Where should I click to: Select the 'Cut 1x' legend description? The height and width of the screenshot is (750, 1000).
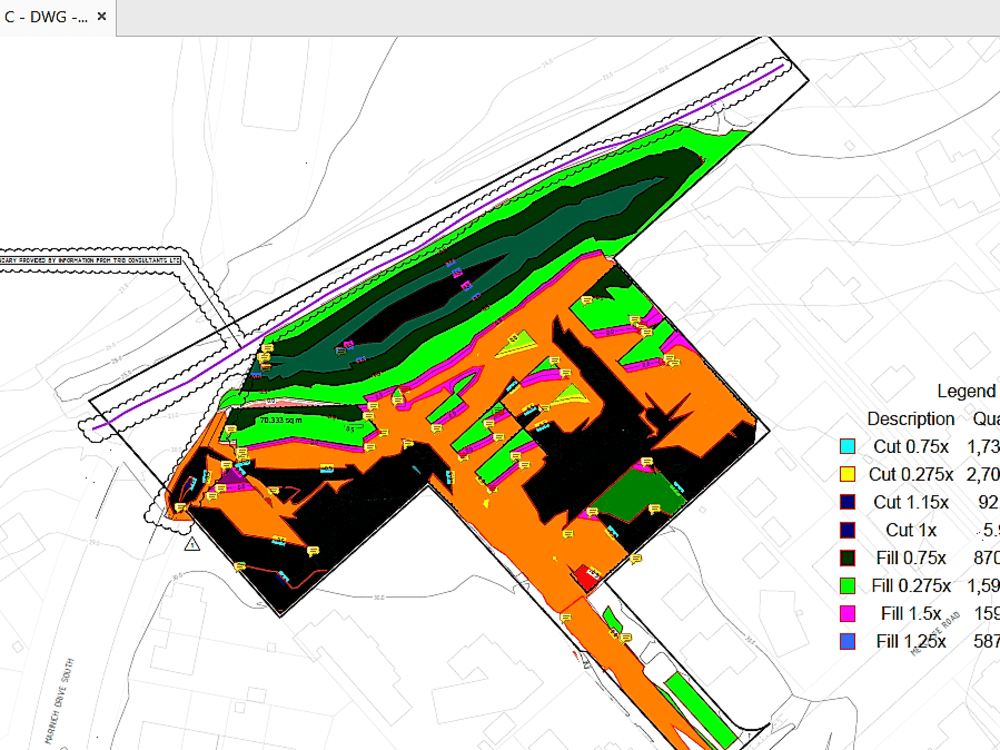(x=911, y=530)
